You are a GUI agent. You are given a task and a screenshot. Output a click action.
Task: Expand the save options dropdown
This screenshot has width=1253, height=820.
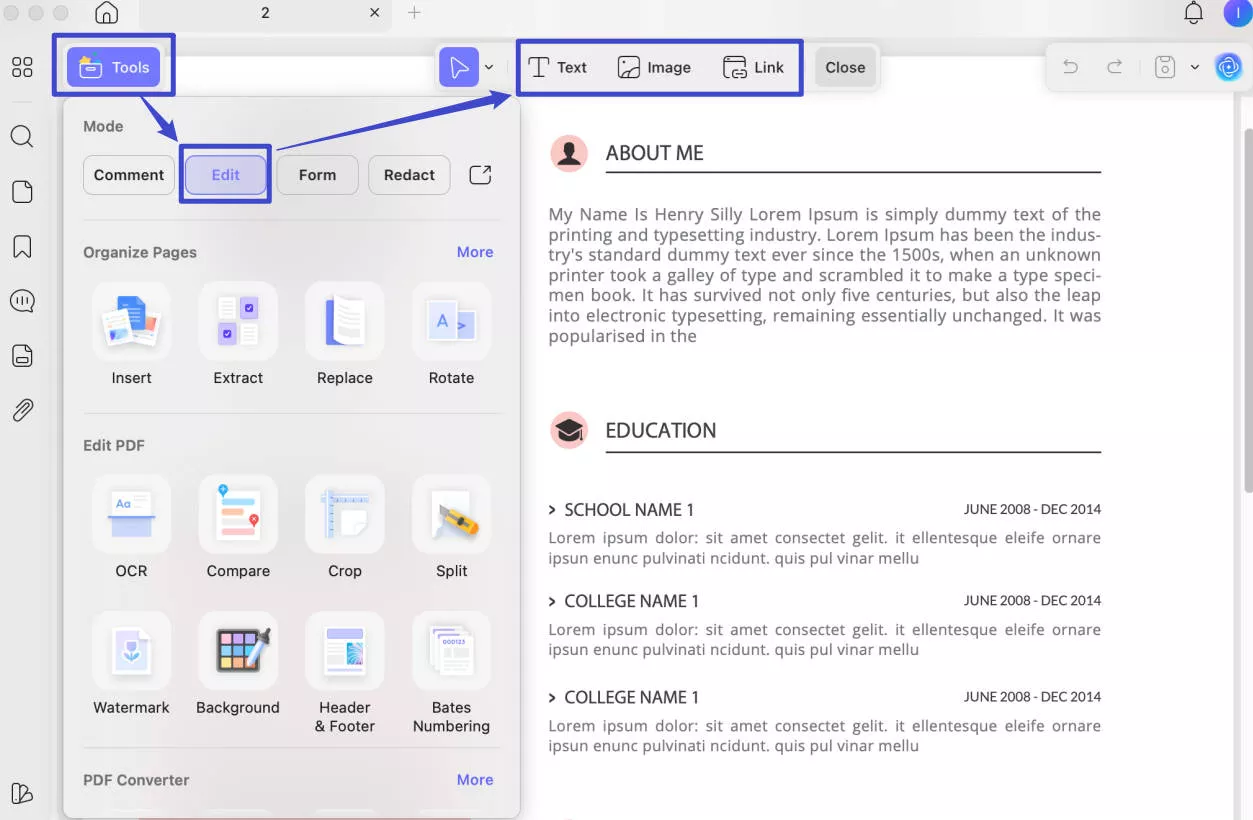pyautogui.click(x=1196, y=66)
